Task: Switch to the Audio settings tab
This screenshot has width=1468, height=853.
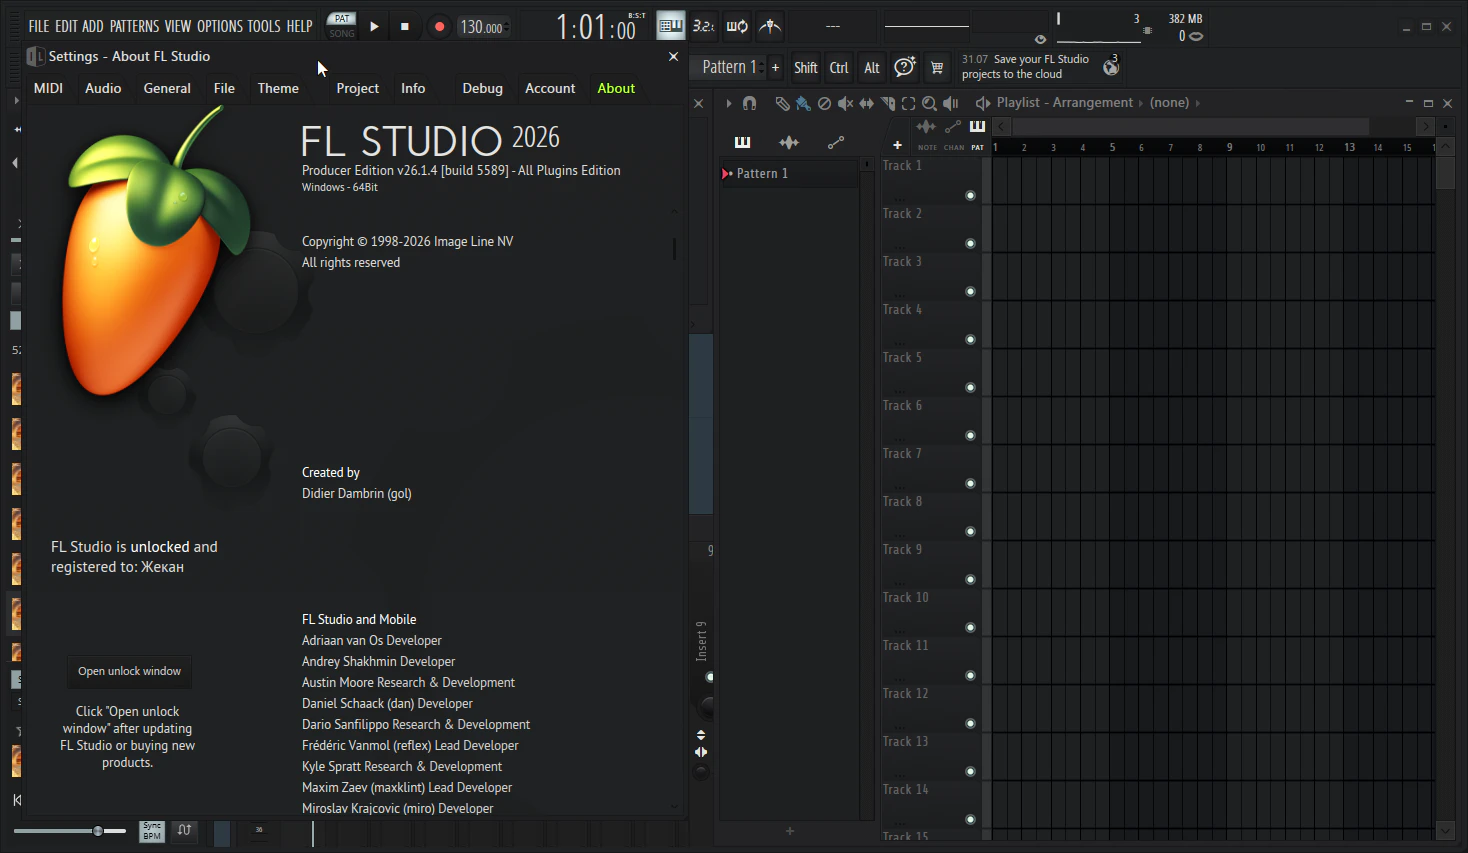Action: point(103,88)
